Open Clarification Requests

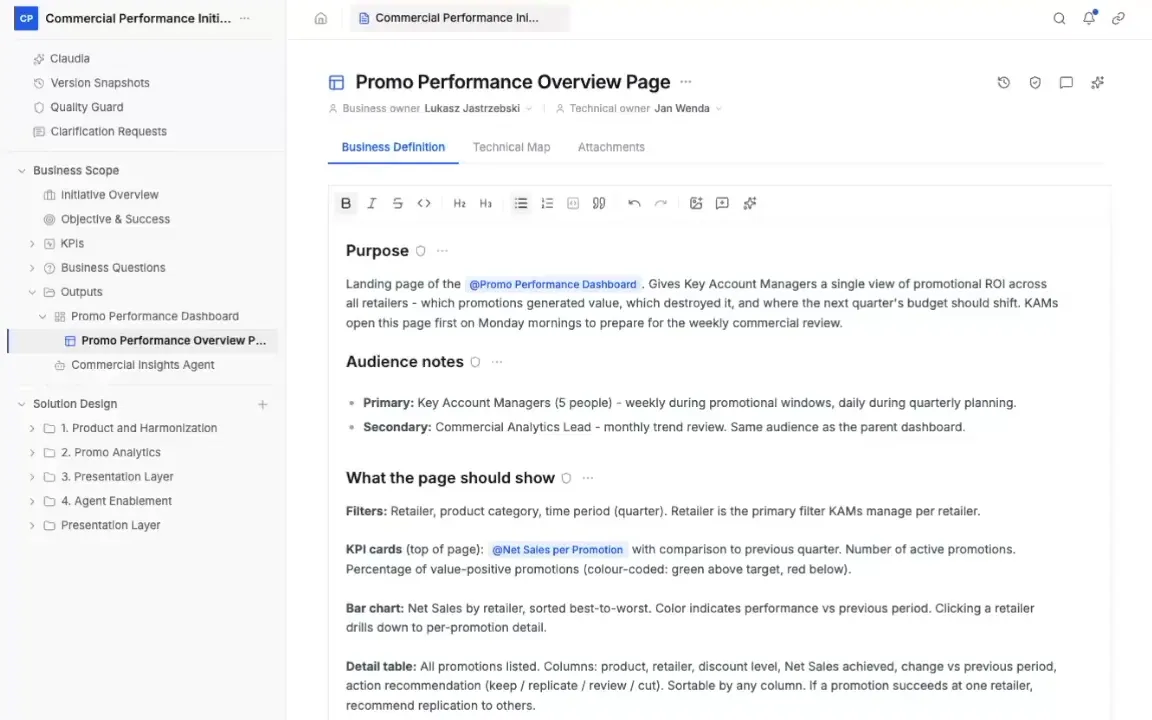[109, 132]
